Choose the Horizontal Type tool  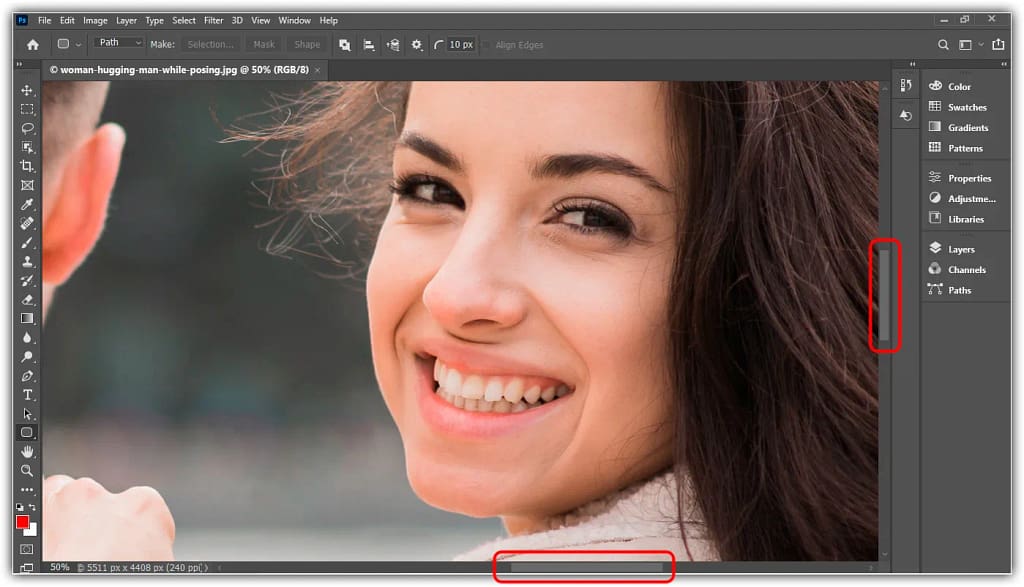27,395
